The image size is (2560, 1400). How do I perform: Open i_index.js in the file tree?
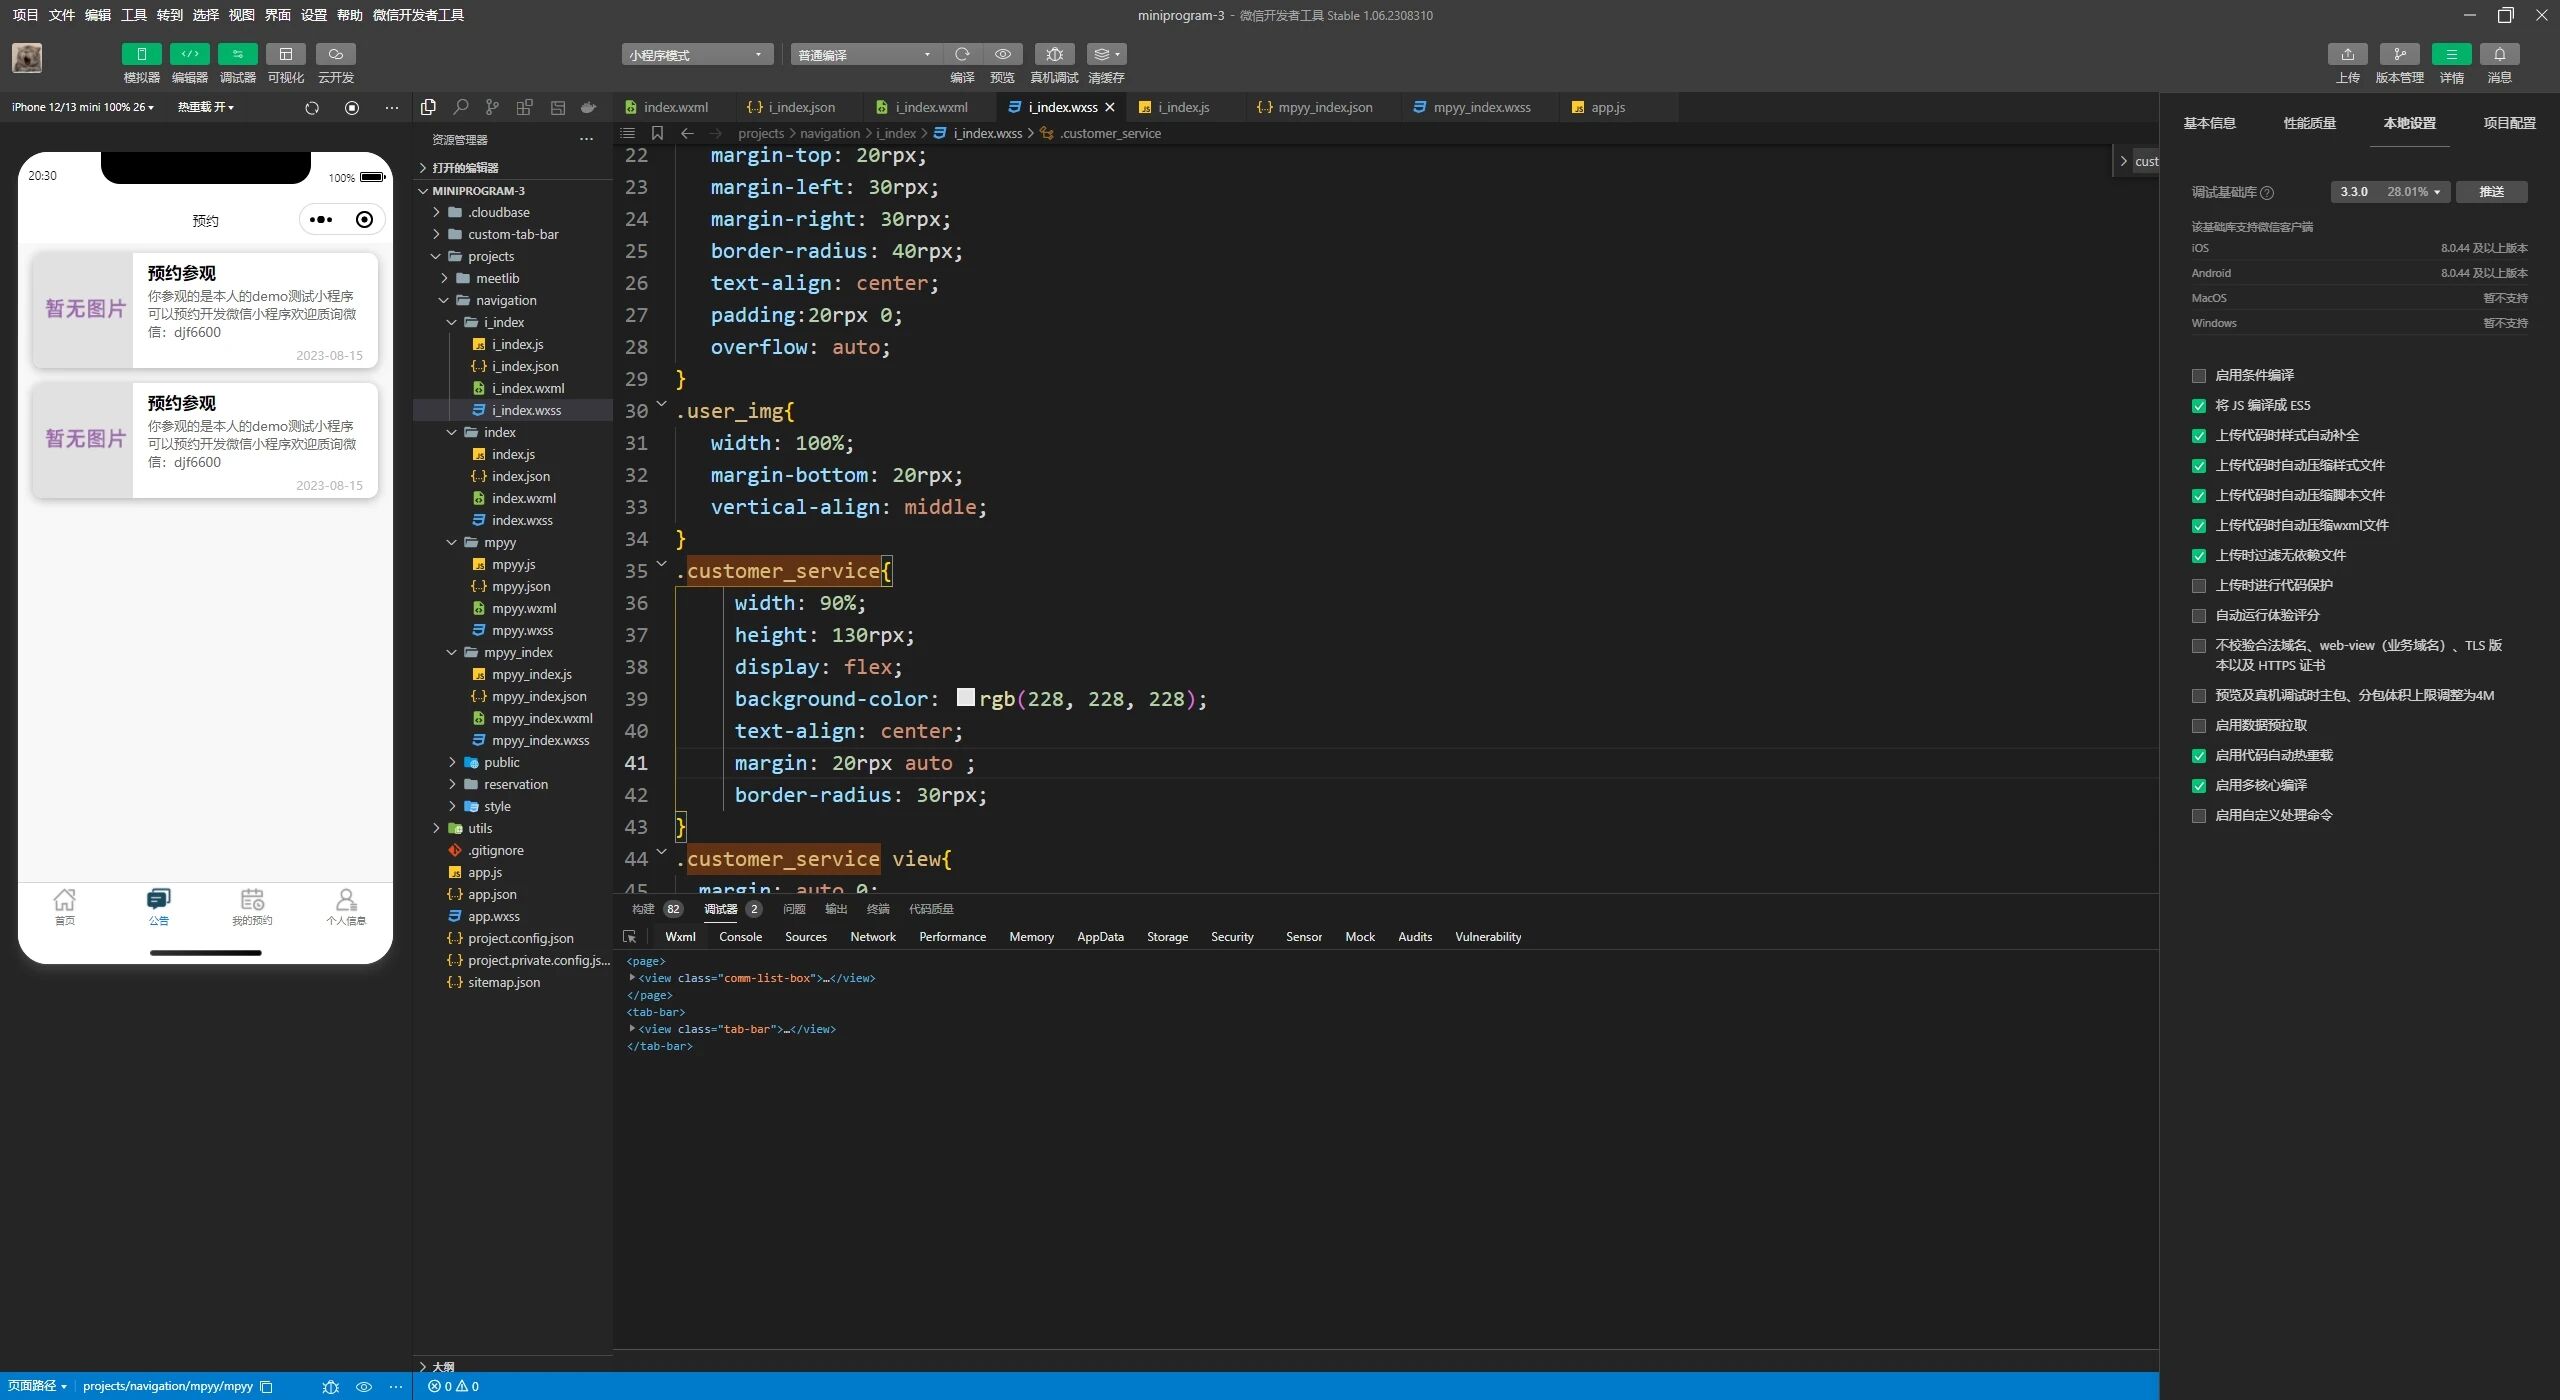coord(517,344)
